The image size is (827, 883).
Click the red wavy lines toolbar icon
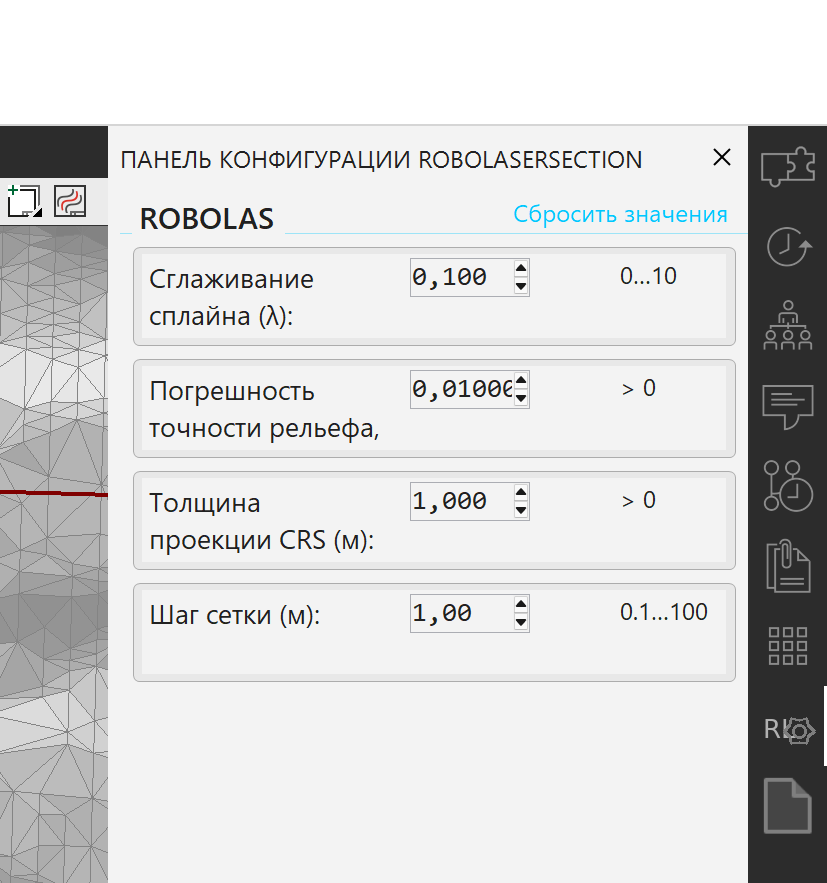(69, 201)
